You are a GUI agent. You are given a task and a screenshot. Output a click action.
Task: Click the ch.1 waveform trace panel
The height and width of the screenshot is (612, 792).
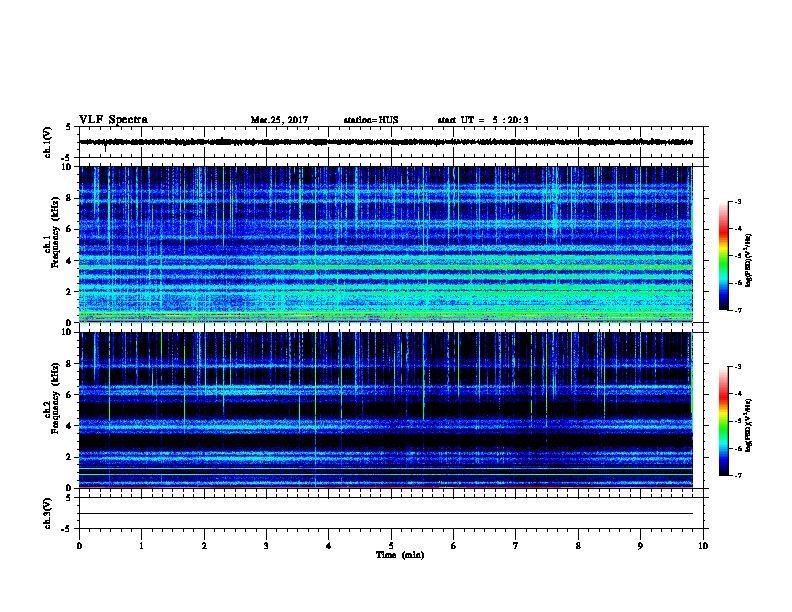pyautogui.click(x=391, y=142)
